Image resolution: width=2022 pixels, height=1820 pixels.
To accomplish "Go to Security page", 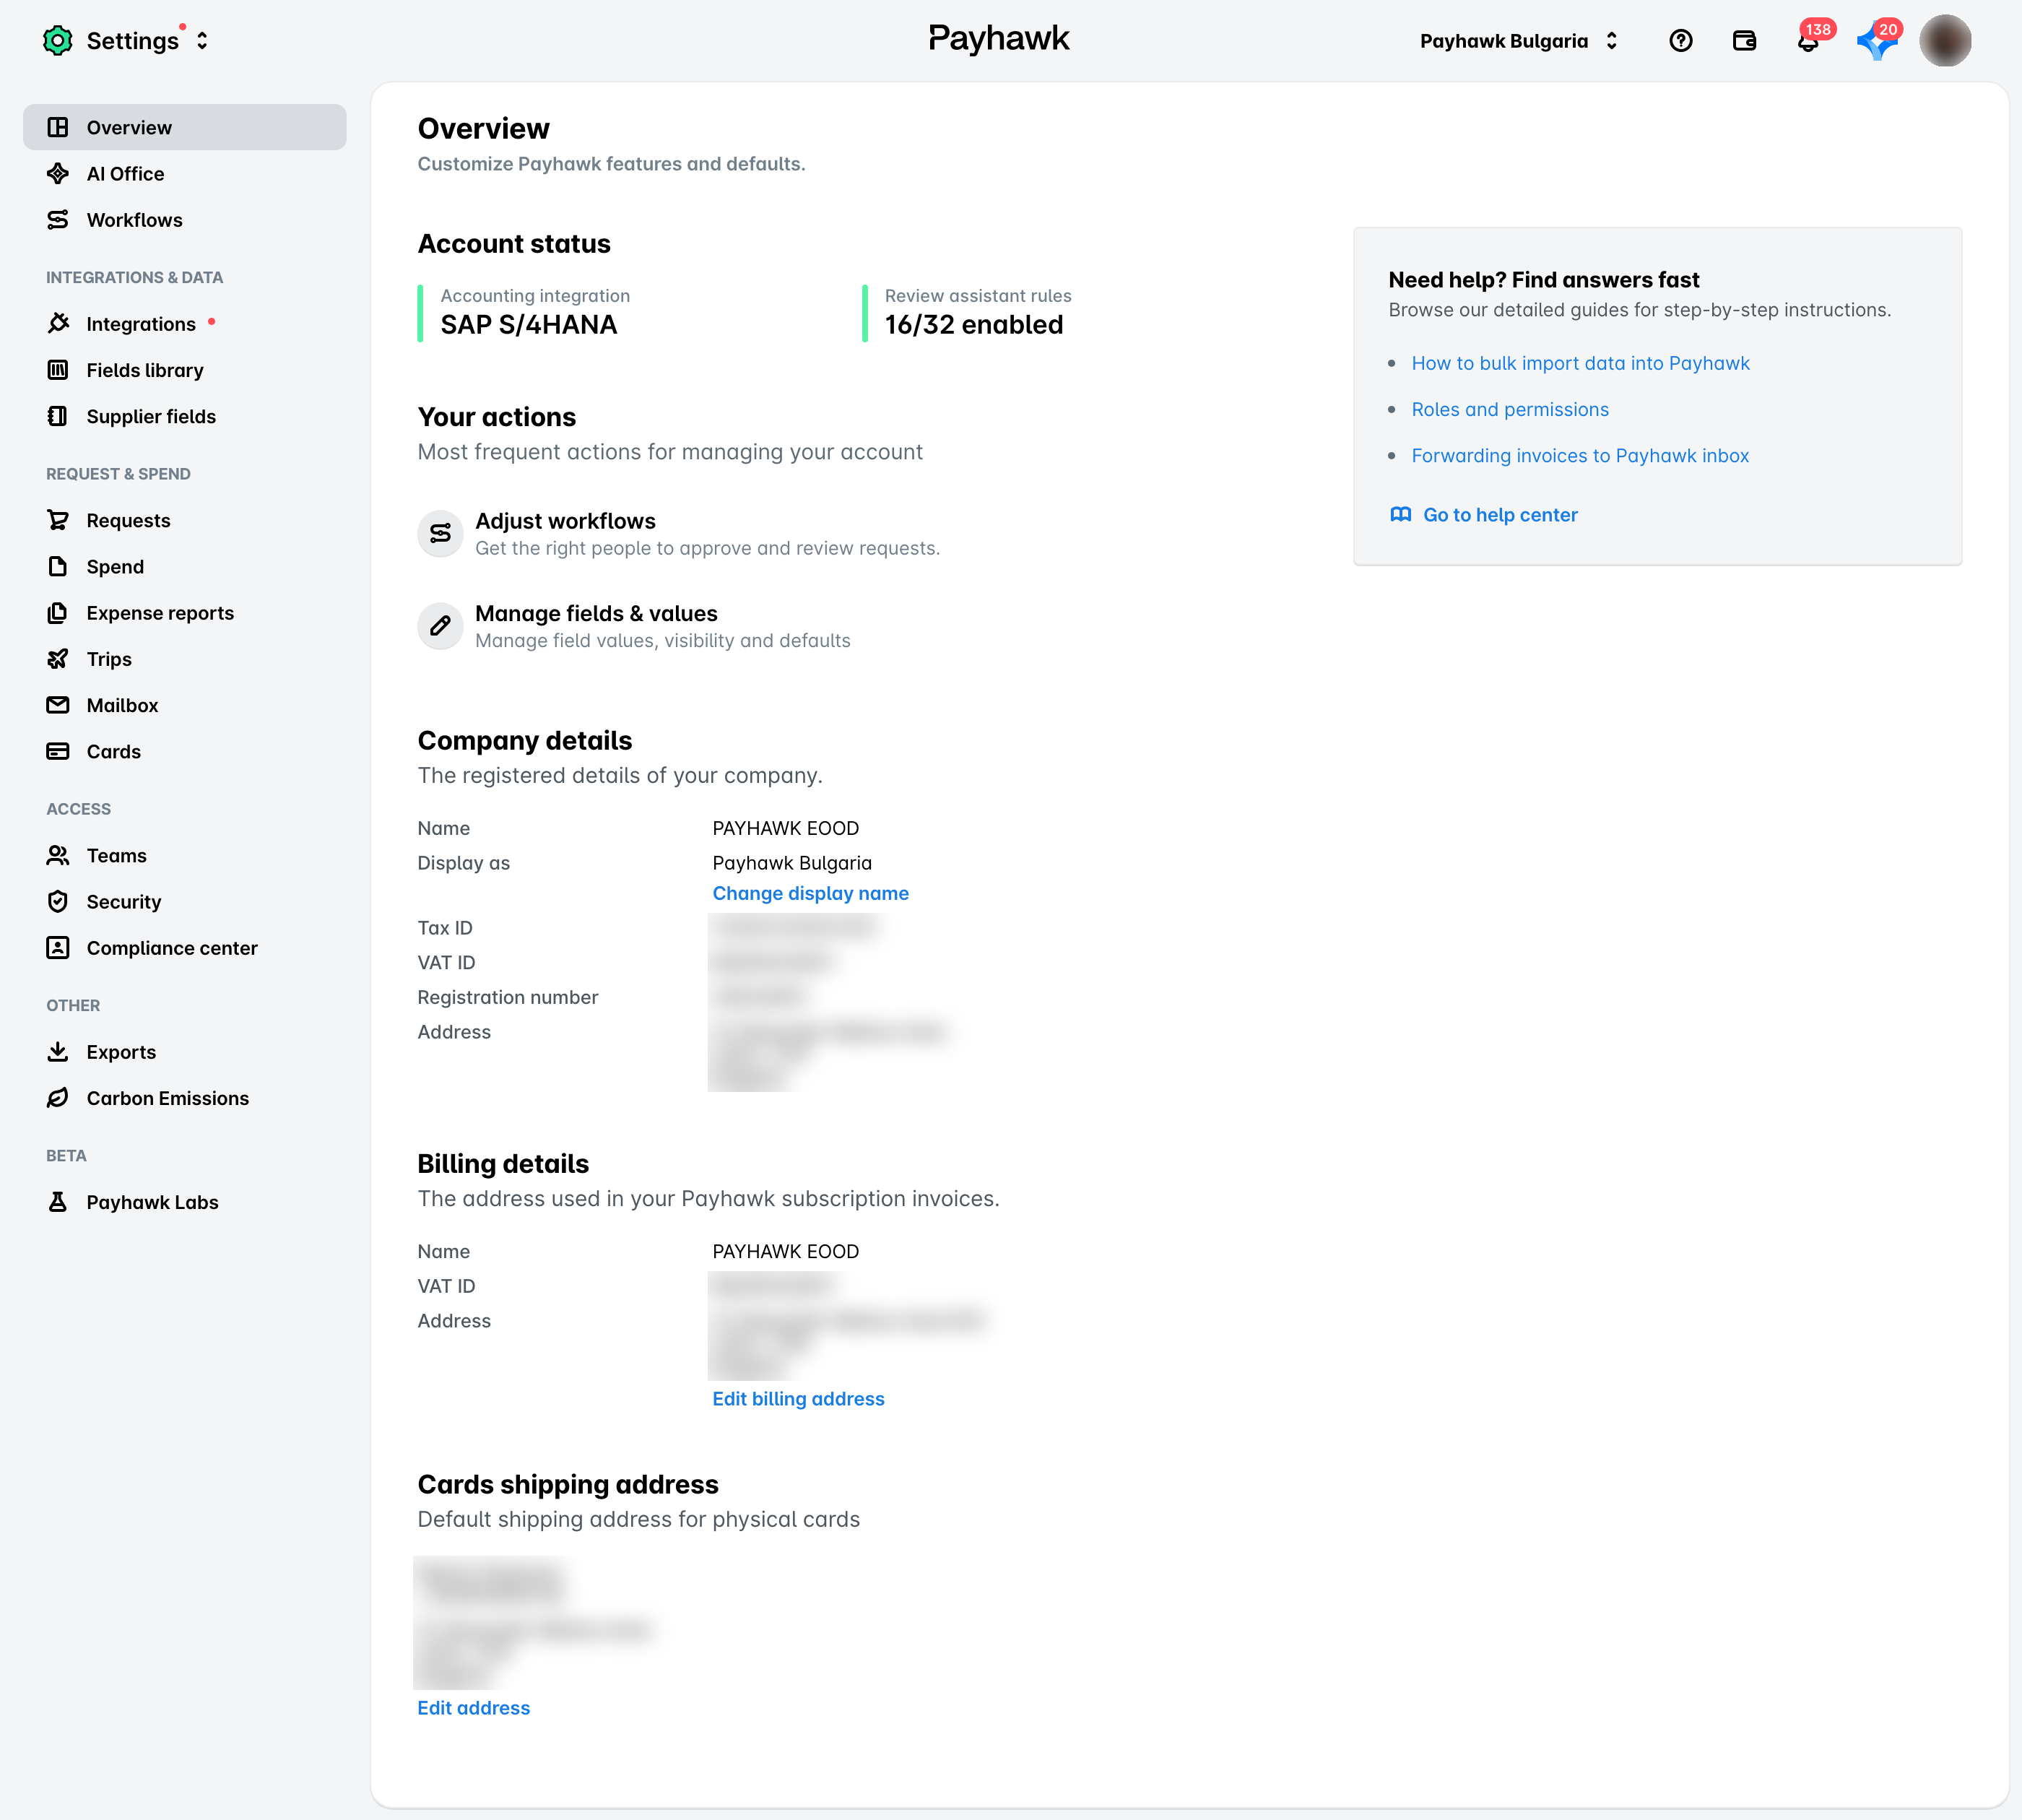I will pyautogui.click(x=185, y=901).
